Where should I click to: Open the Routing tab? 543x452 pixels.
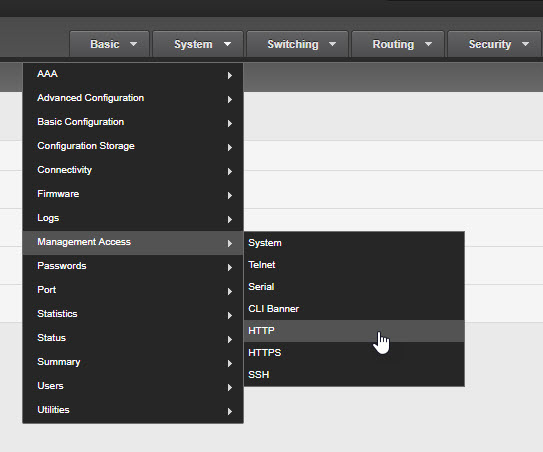(x=398, y=44)
